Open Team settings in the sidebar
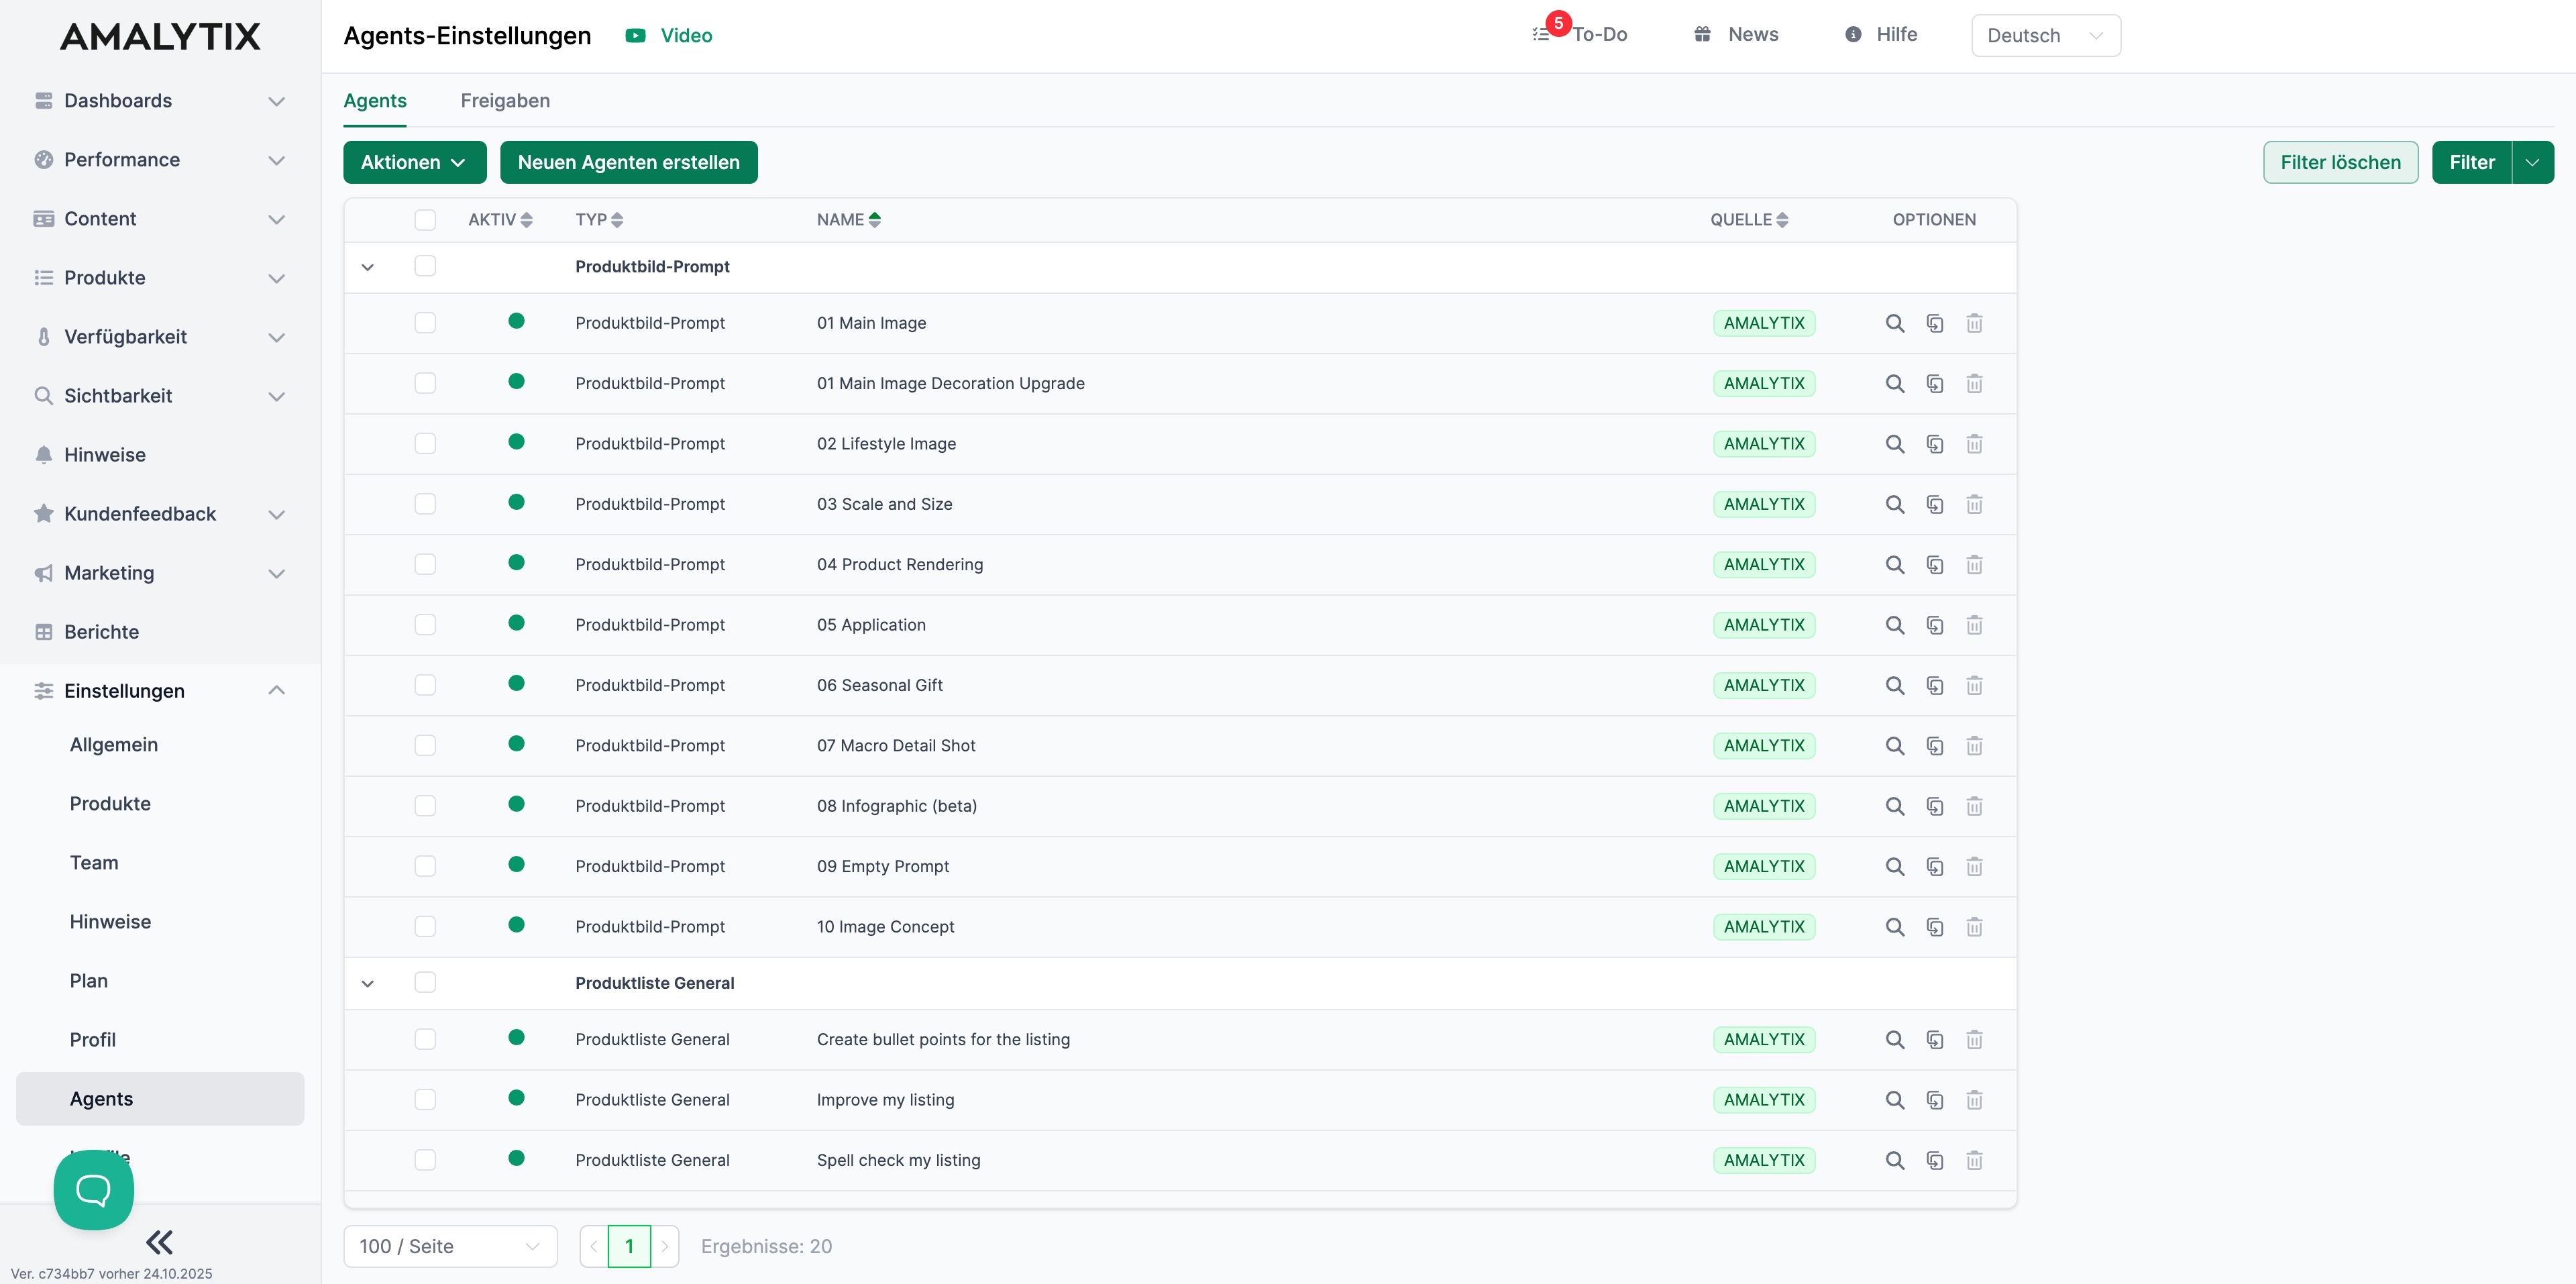Image resolution: width=2576 pixels, height=1284 pixels. (94, 862)
